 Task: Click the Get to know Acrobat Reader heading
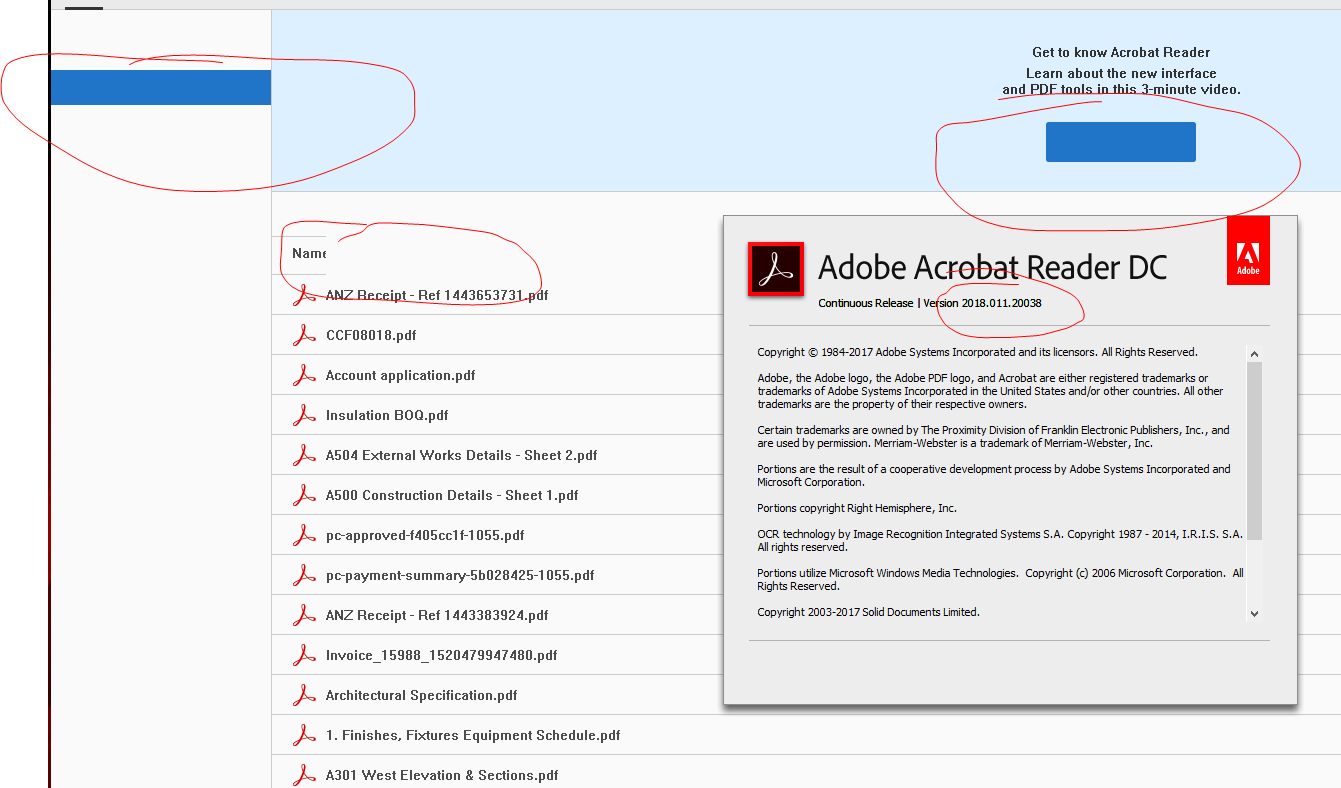pyautogui.click(x=1121, y=52)
